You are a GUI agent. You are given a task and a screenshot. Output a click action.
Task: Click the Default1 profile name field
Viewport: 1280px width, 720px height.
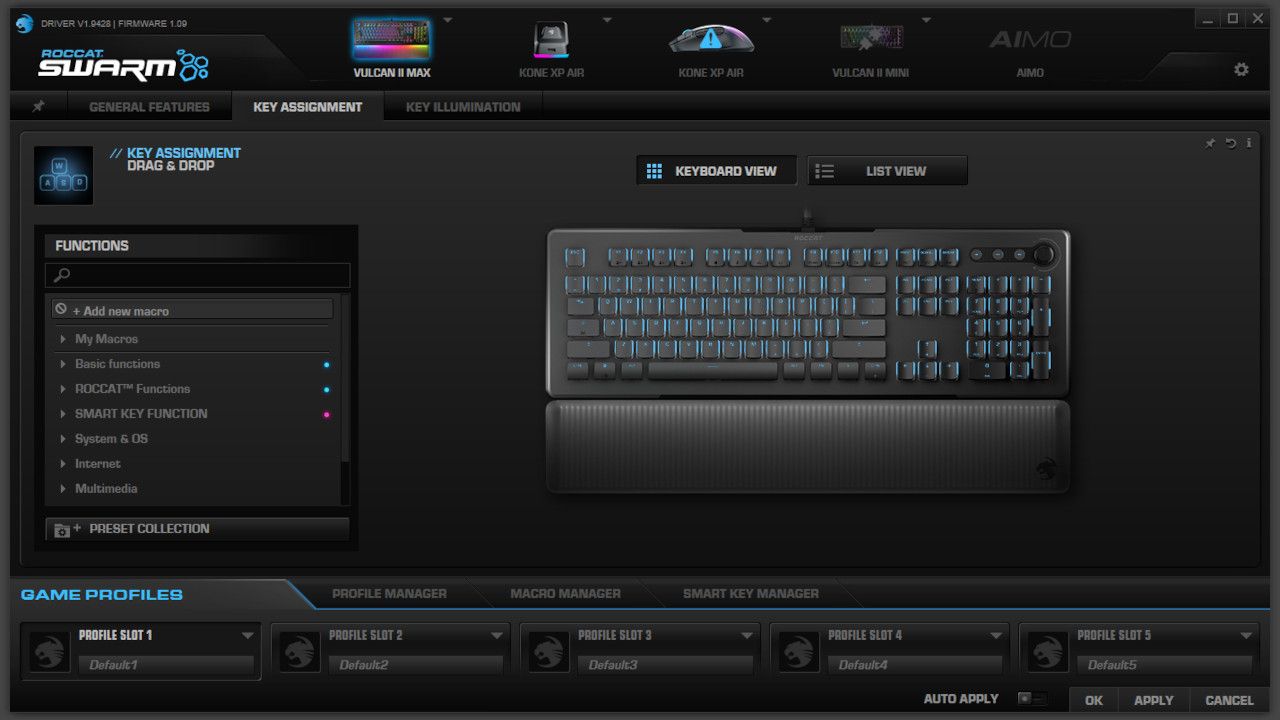pos(166,665)
